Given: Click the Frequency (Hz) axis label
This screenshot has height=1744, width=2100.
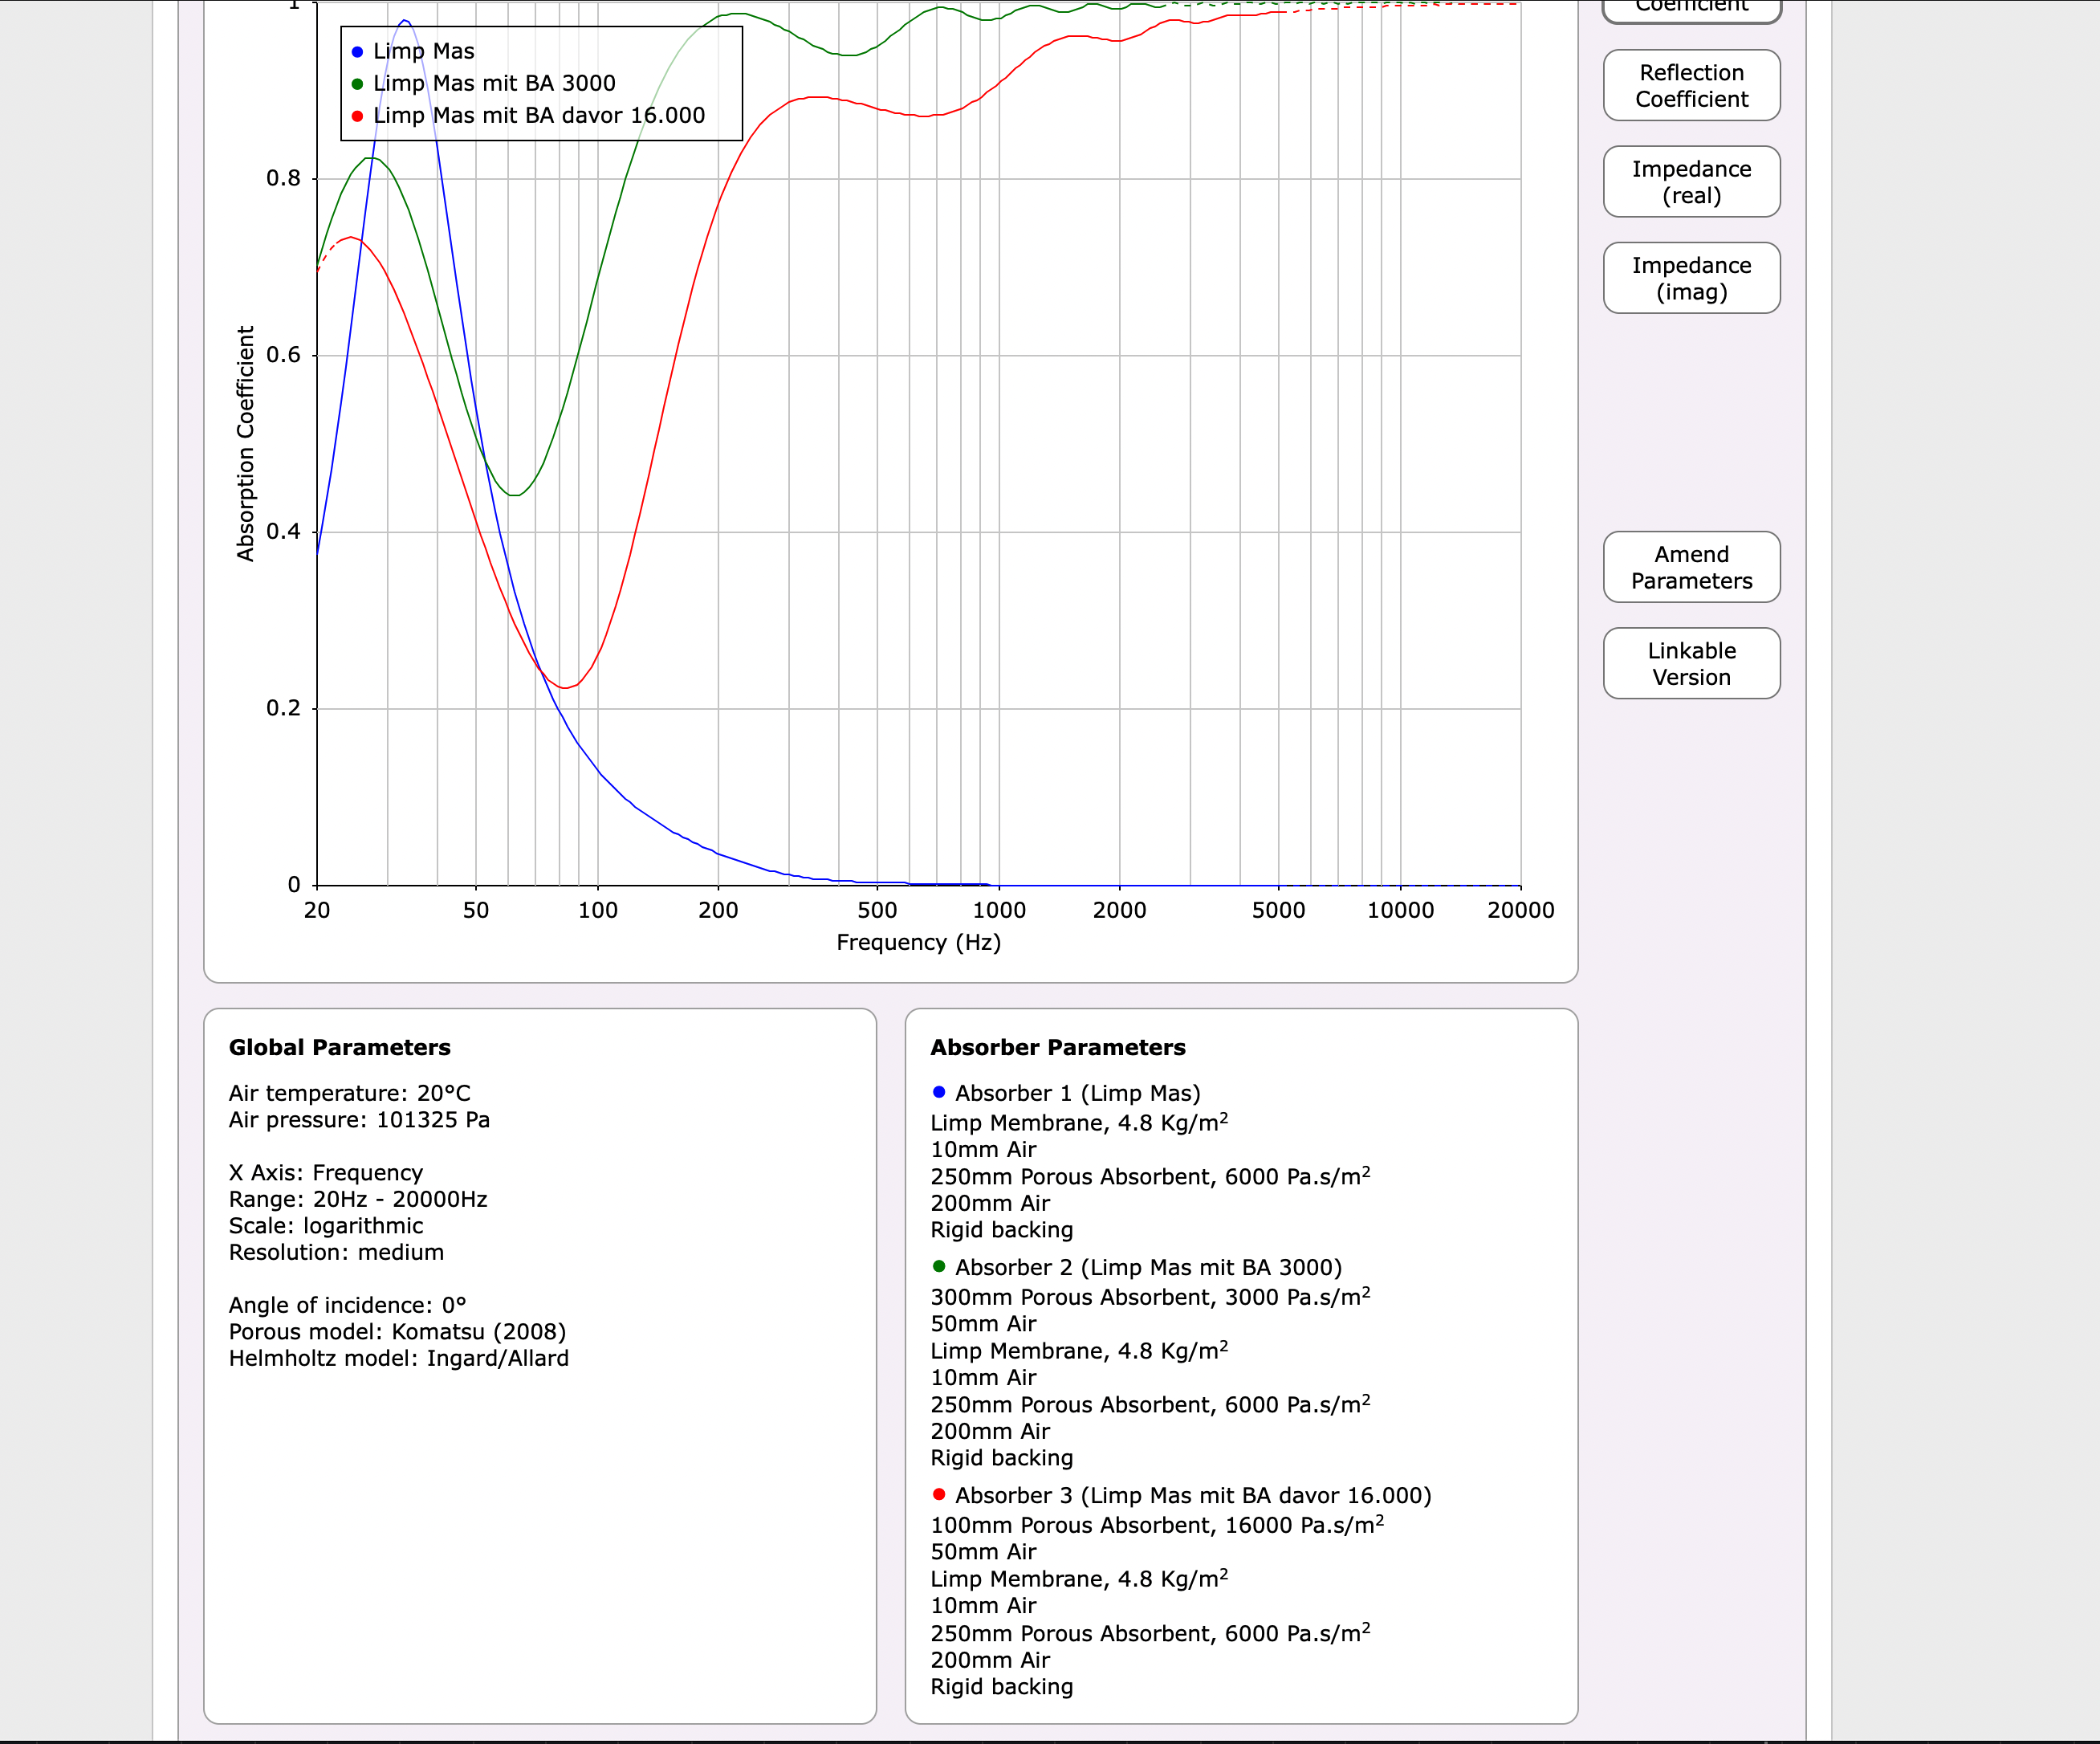Looking at the screenshot, I should (918, 942).
